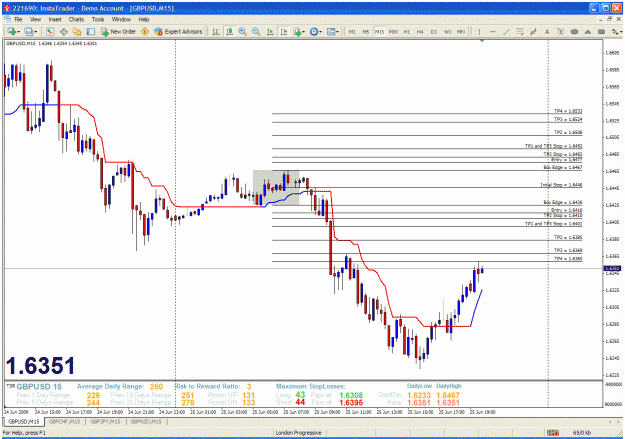Open the Insert menu
Viewport: 625px width, 439px height.
coord(55,19)
